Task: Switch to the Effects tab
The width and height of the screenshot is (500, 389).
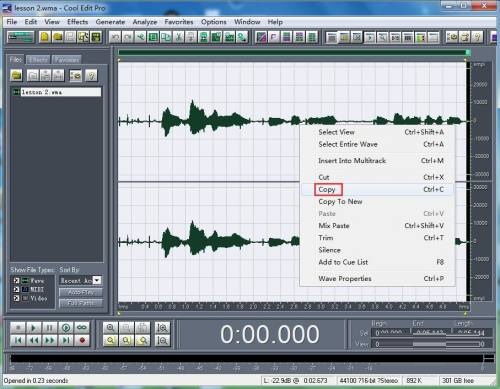Action: 38,60
